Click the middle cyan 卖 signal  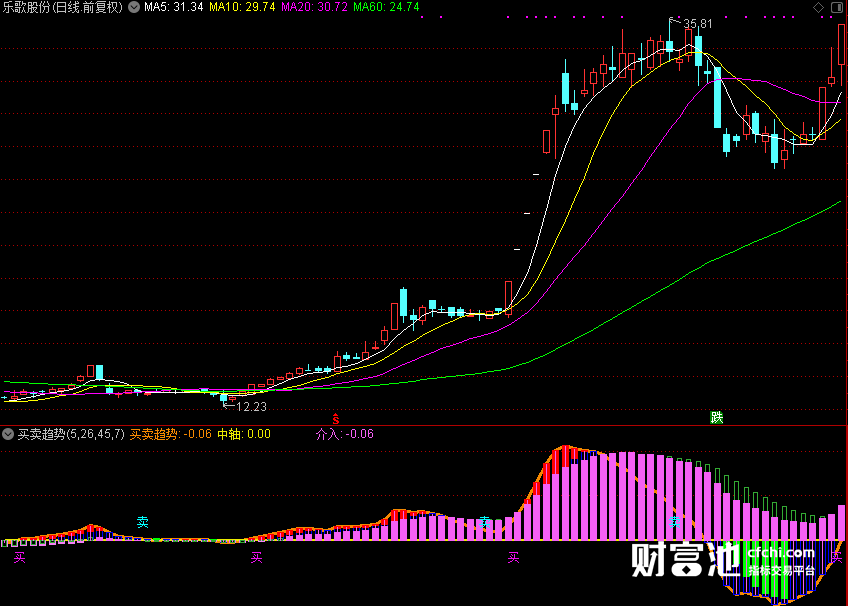point(484,522)
